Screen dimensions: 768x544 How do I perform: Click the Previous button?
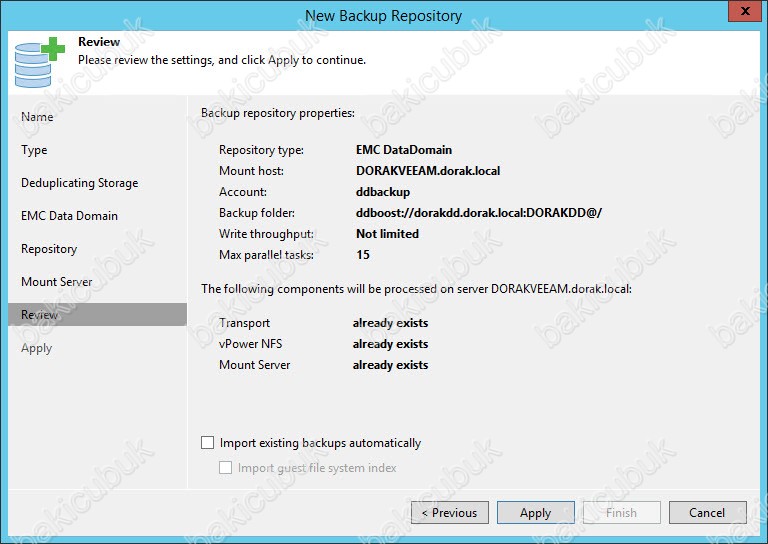click(x=450, y=513)
